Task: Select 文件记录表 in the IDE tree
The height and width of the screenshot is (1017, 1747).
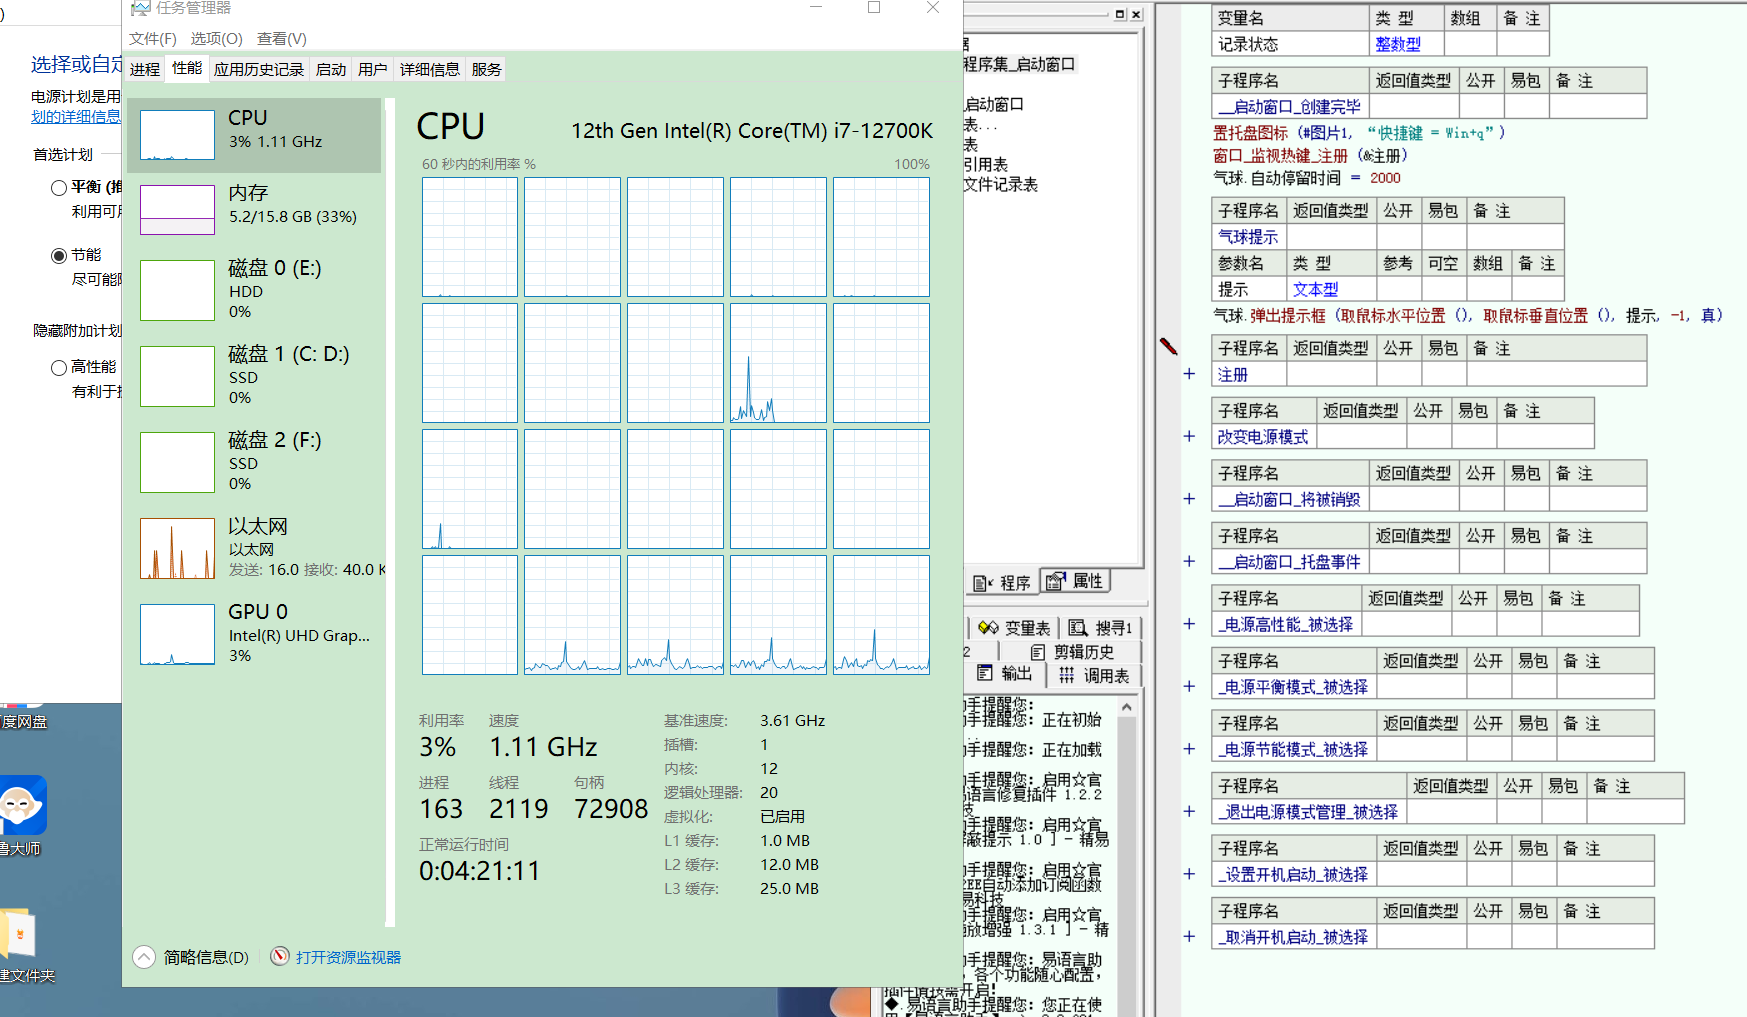Action: pyautogui.click(x=1001, y=184)
